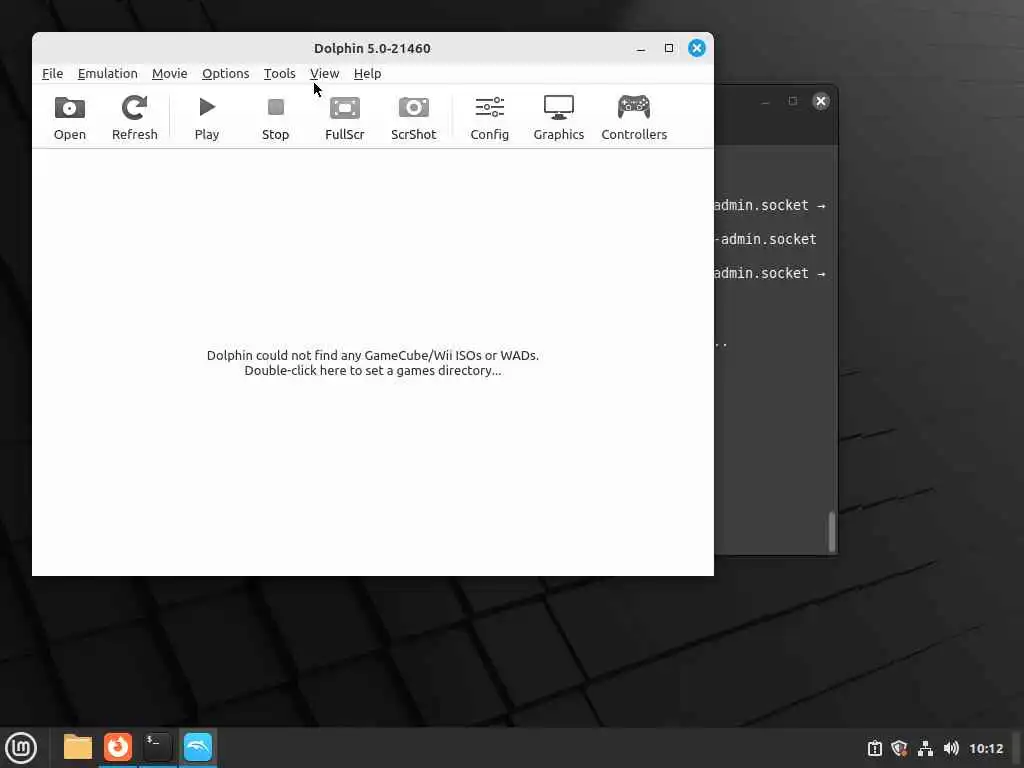Open the Movie menu
This screenshot has height=768, width=1024.
tap(170, 73)
